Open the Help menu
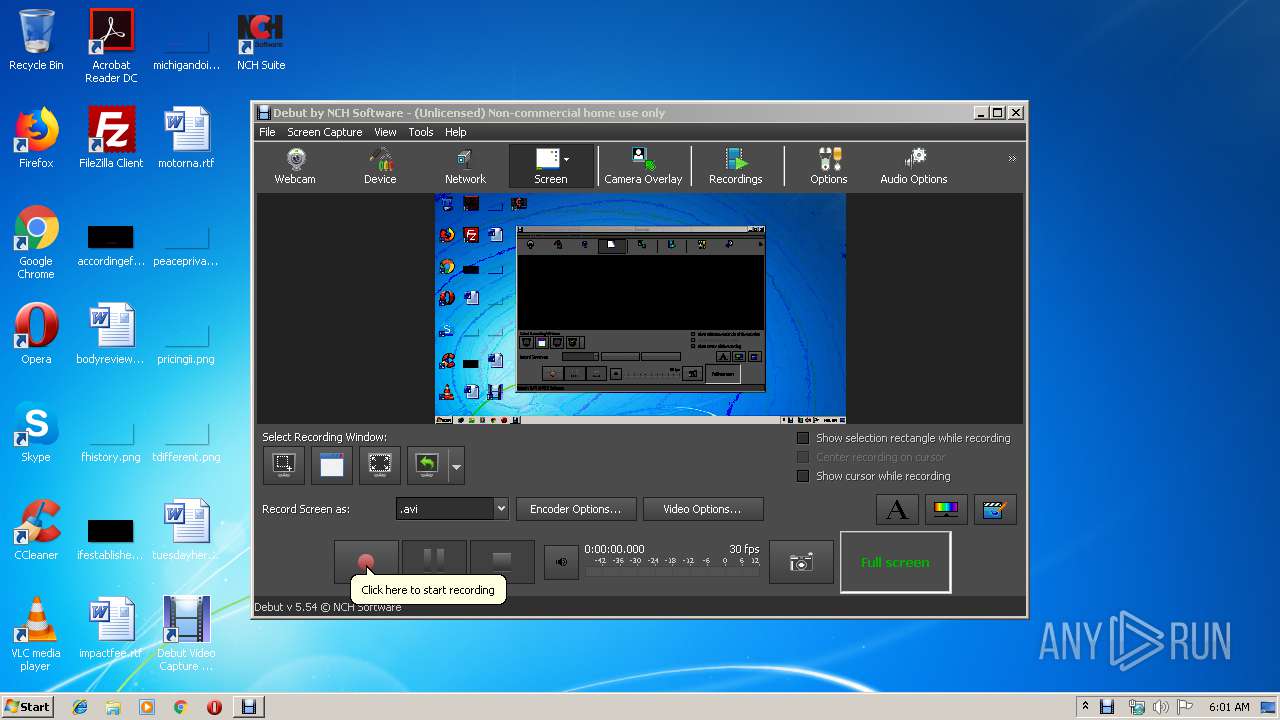 [x=455, y=132]
